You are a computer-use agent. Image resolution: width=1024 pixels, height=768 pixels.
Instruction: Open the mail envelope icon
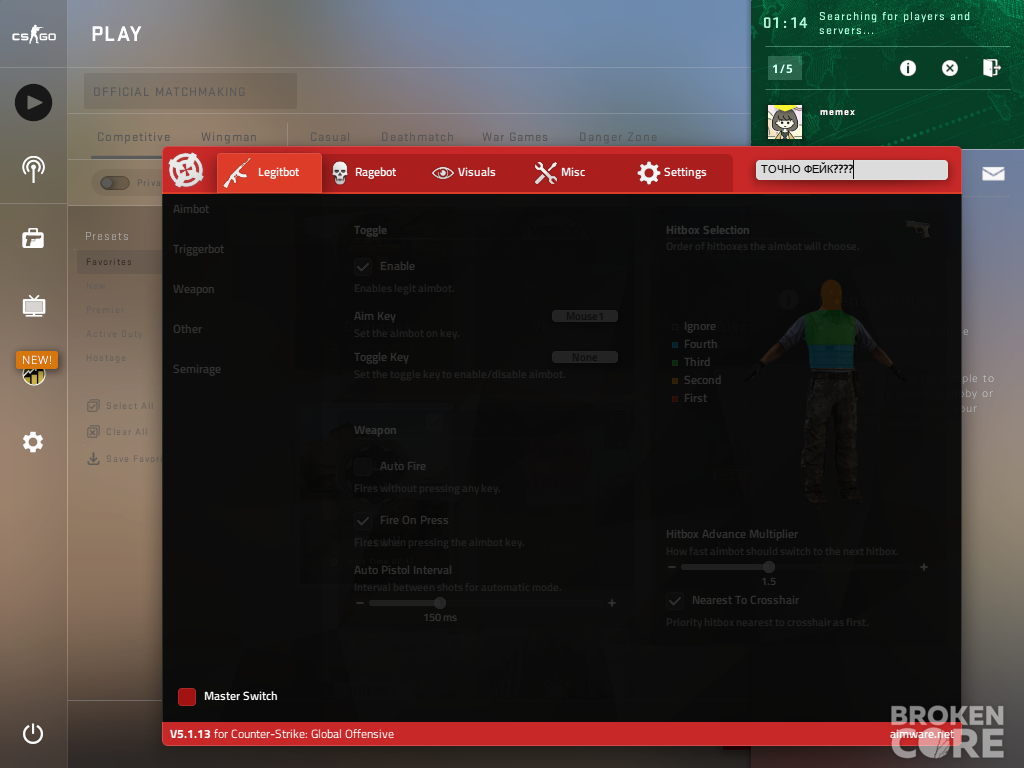point(993,173)
